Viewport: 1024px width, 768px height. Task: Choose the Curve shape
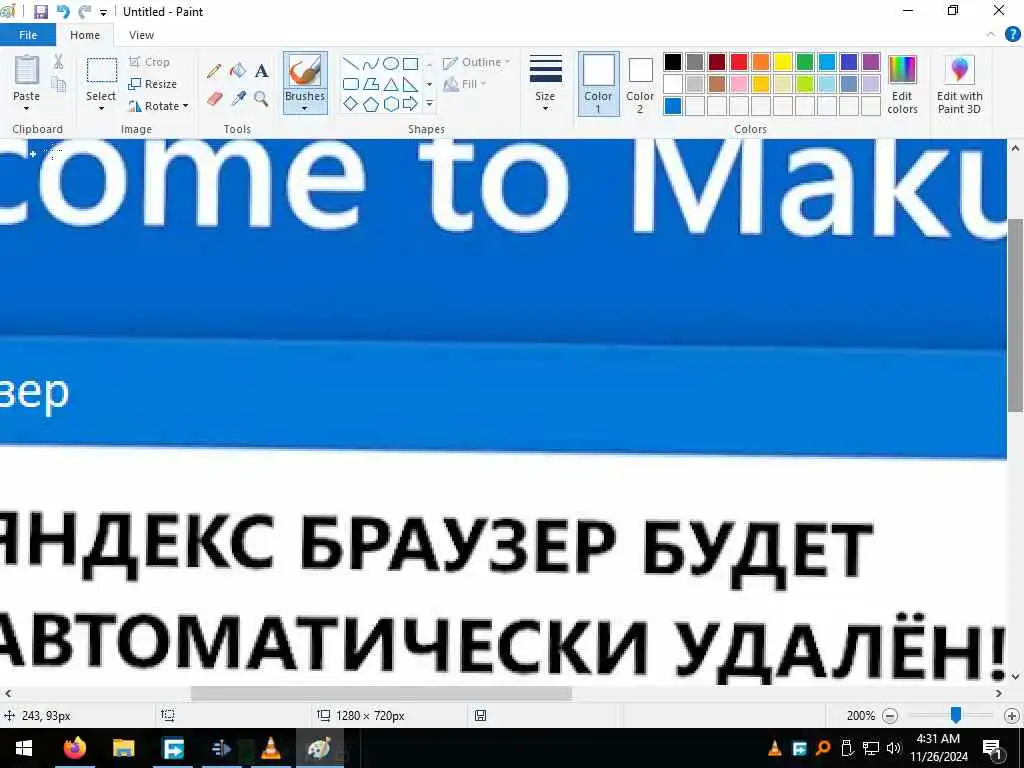(x=370, y=63)
